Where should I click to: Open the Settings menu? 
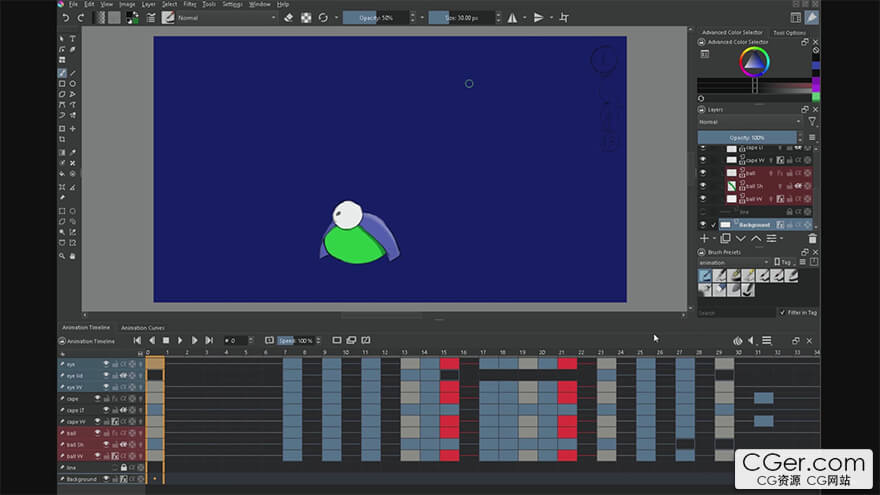pyautogui.click(x=232, y=4)
